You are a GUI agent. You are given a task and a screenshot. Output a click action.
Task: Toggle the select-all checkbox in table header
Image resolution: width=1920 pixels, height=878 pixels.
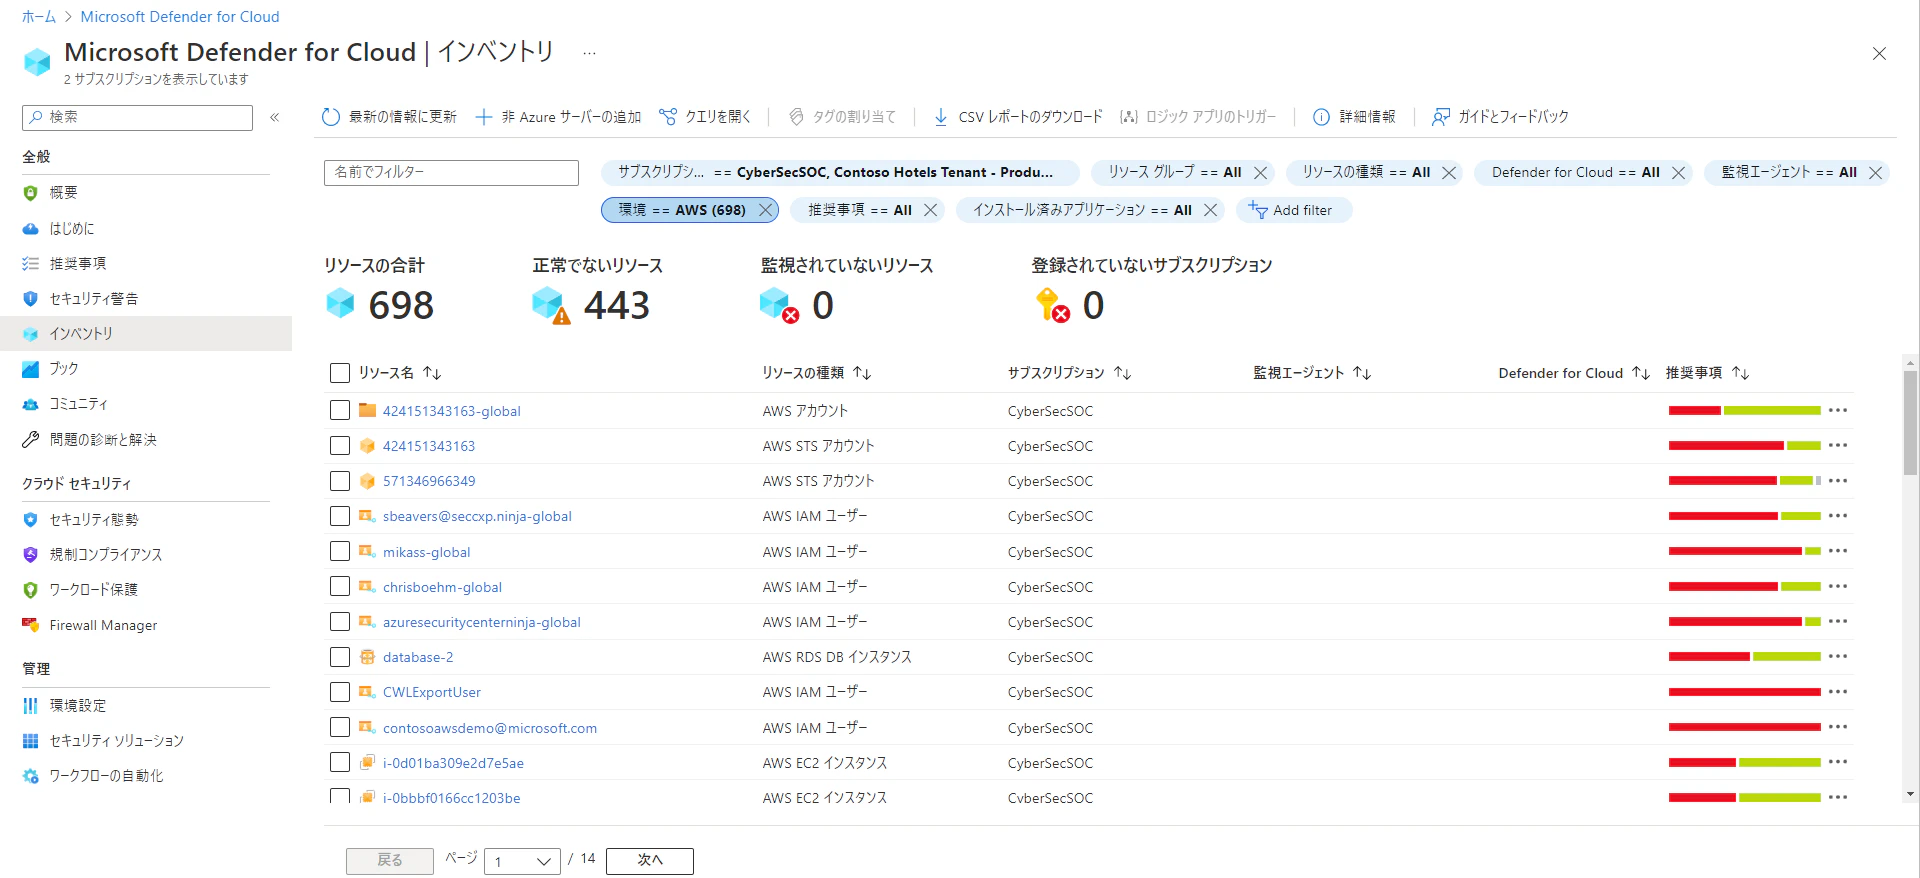(x=340, y=373)
